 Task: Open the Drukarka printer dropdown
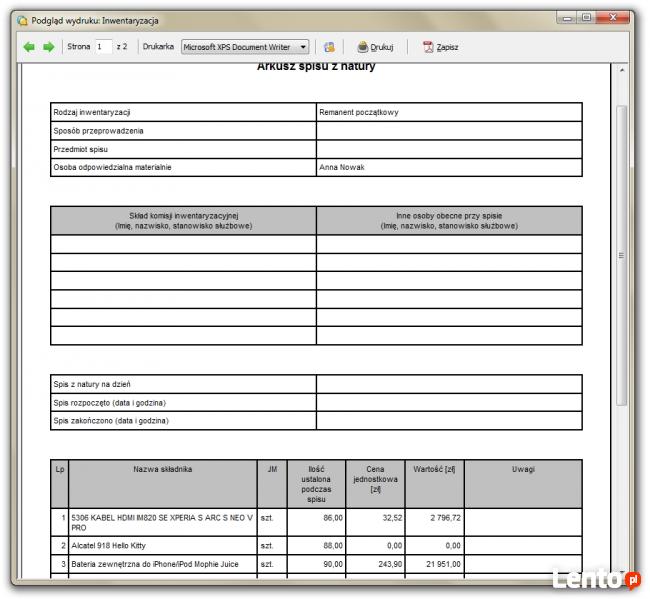click(245, 47)
